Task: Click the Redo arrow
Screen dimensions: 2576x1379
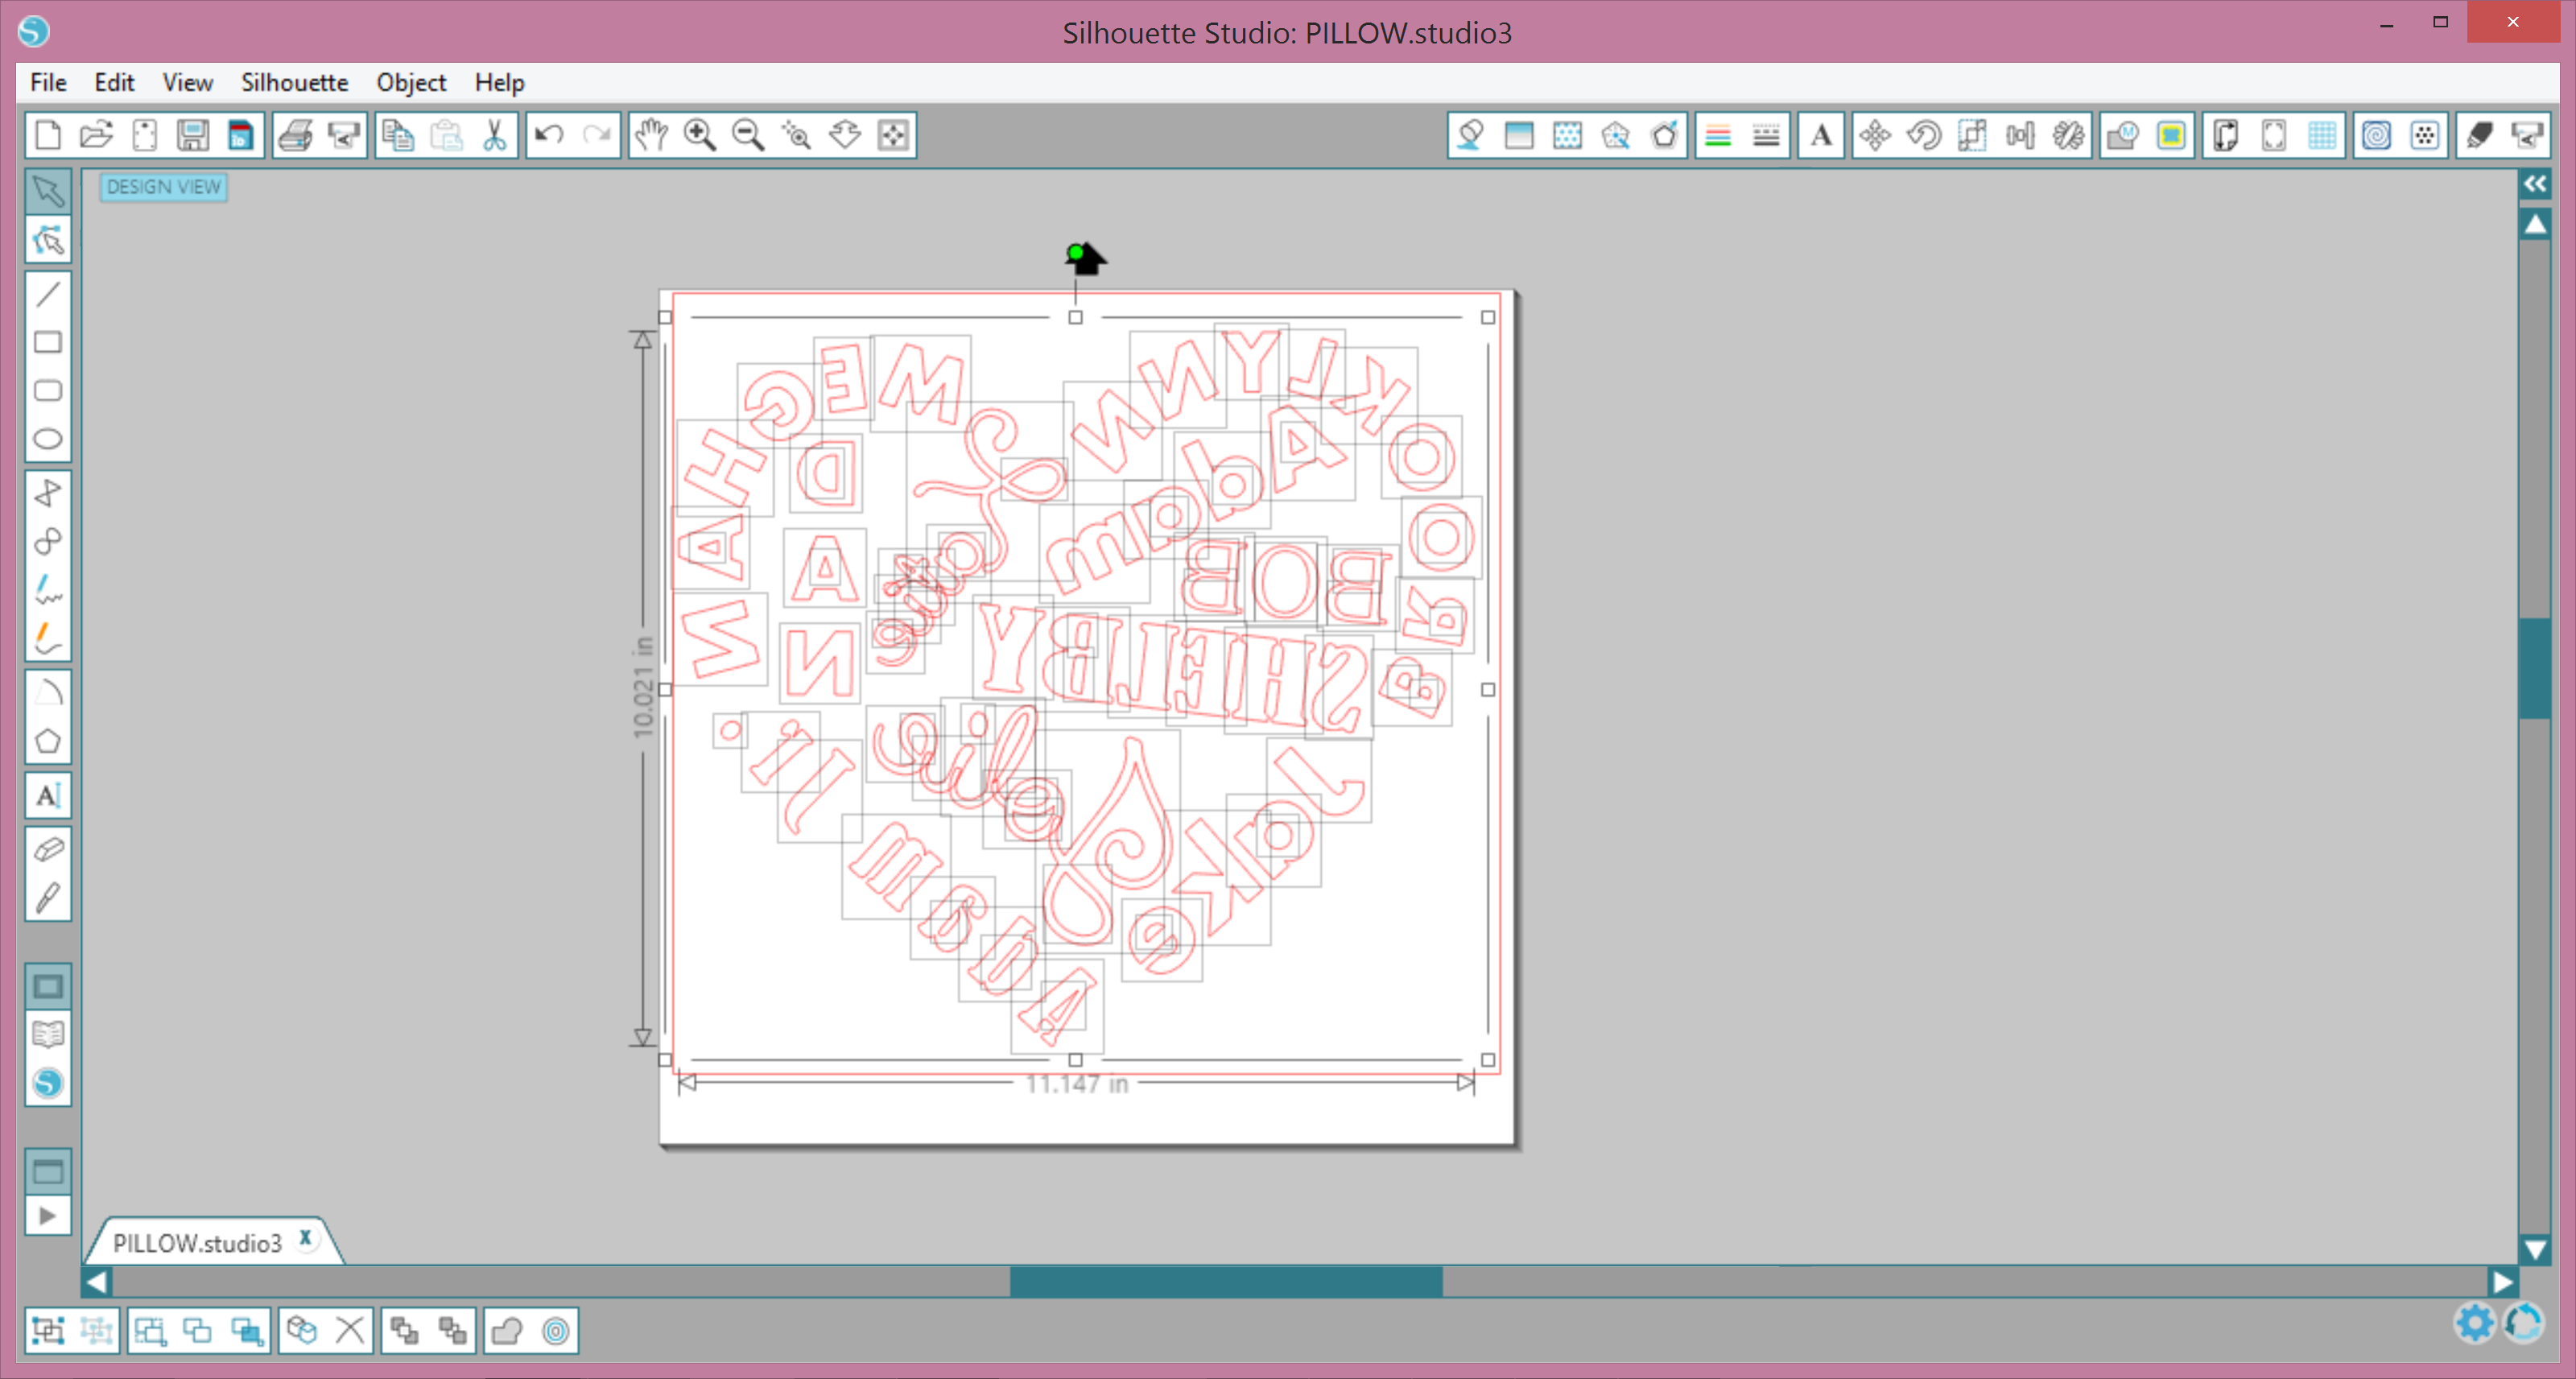Action: coord(597,135)
